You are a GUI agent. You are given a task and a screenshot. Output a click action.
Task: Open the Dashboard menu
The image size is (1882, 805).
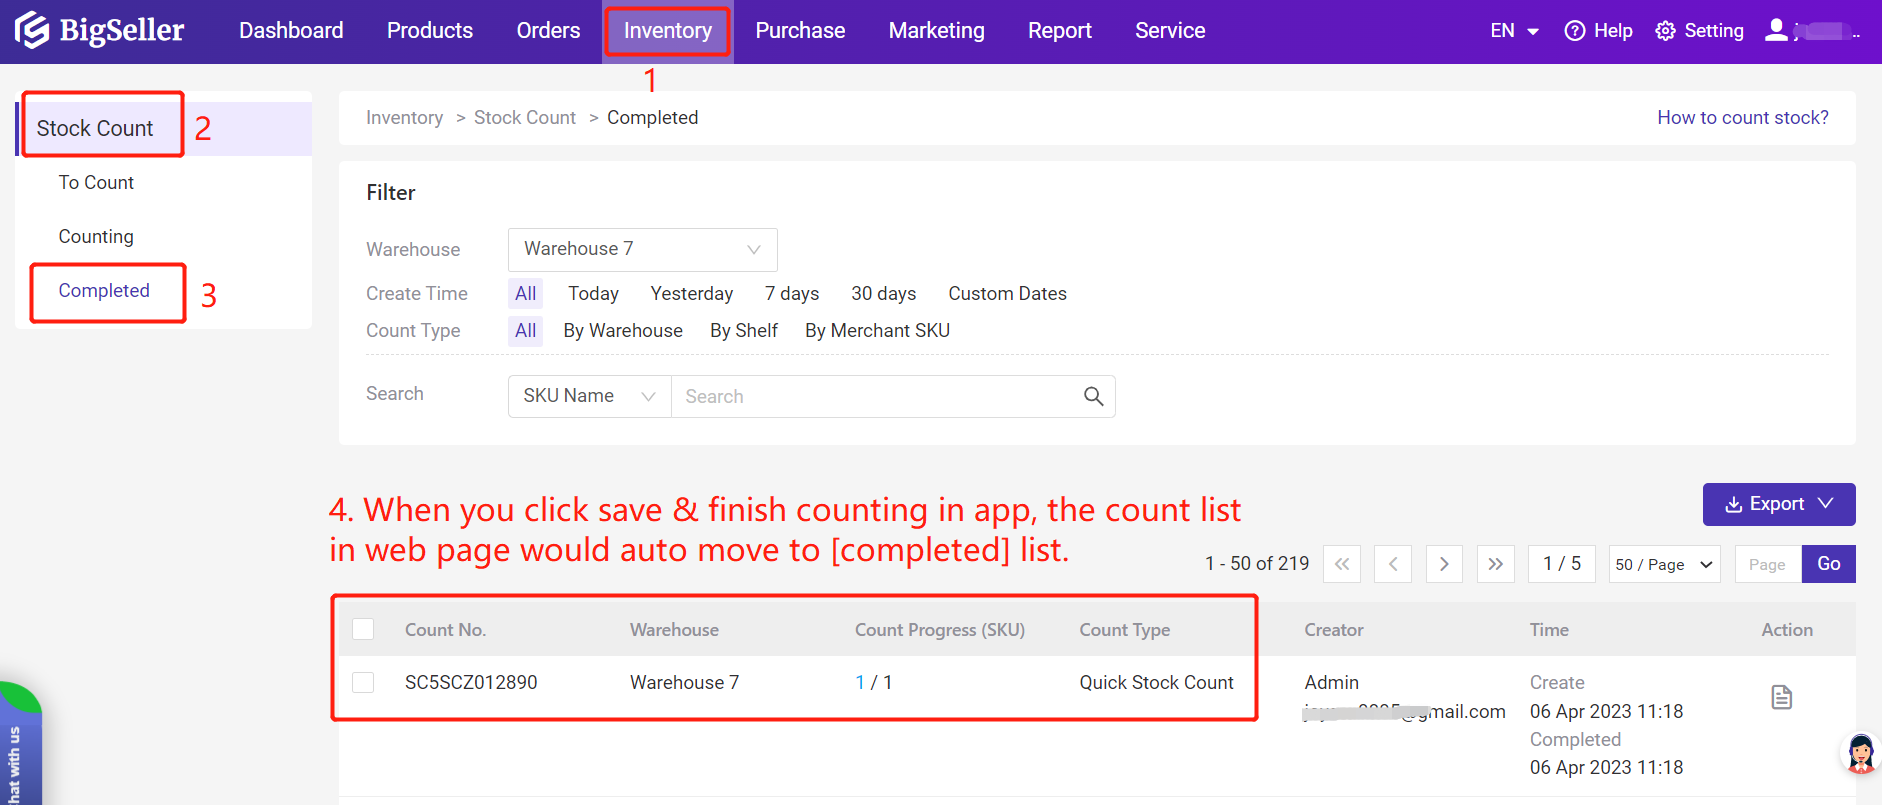pos(291,31)
